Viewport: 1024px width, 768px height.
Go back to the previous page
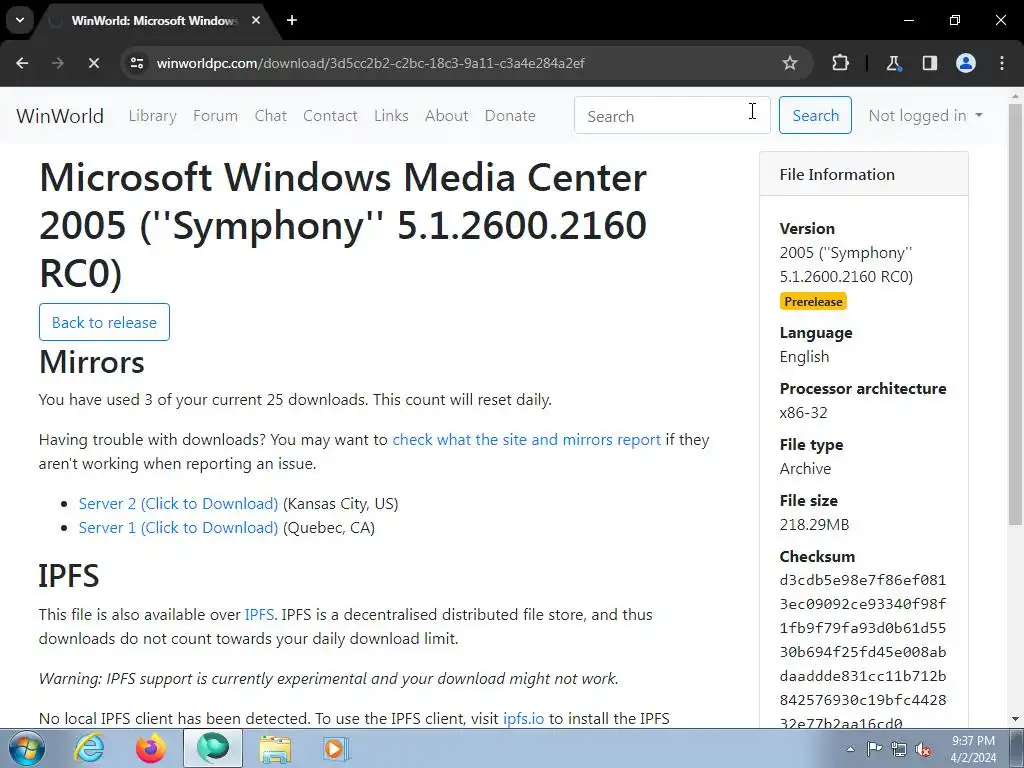(22, 63)
